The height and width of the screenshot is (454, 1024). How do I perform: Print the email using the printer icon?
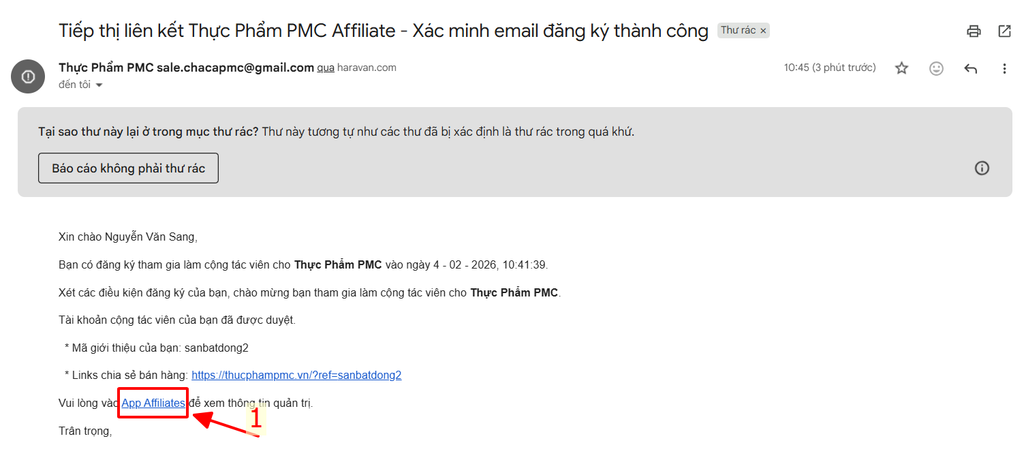coord(974,31)
